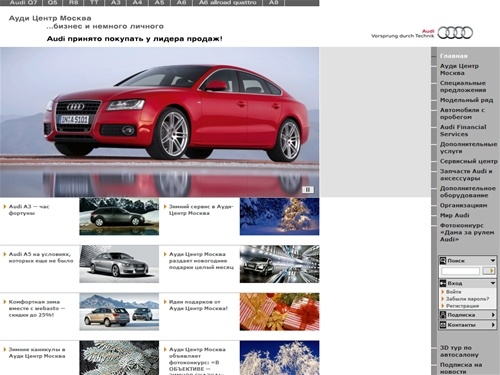Collapse the Вход panel arrow
Viewport: 500px width, 375px height.
coord(493,283)
